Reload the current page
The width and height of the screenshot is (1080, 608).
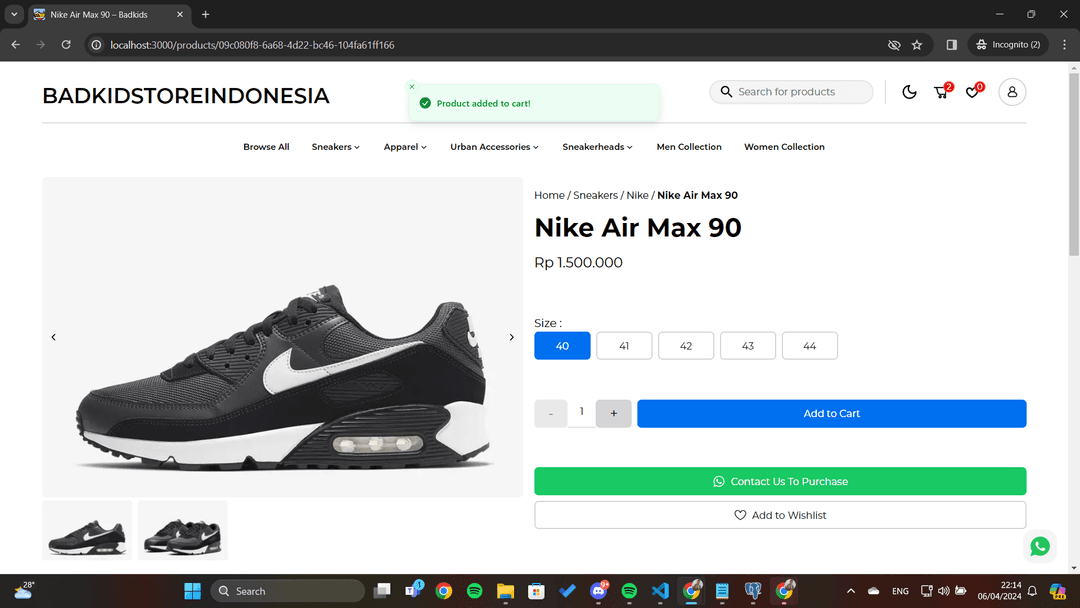pyautogui.click(x=66, y=45)
